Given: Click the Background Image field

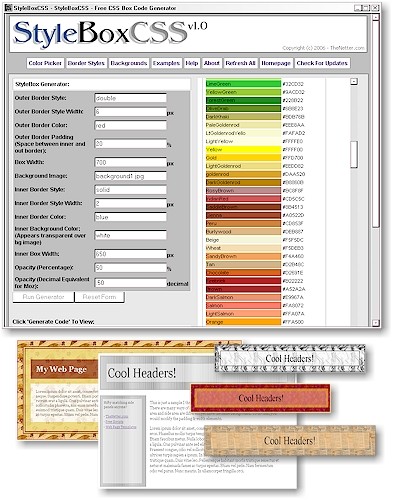Looking at the screenshot, I should [130, 176].
